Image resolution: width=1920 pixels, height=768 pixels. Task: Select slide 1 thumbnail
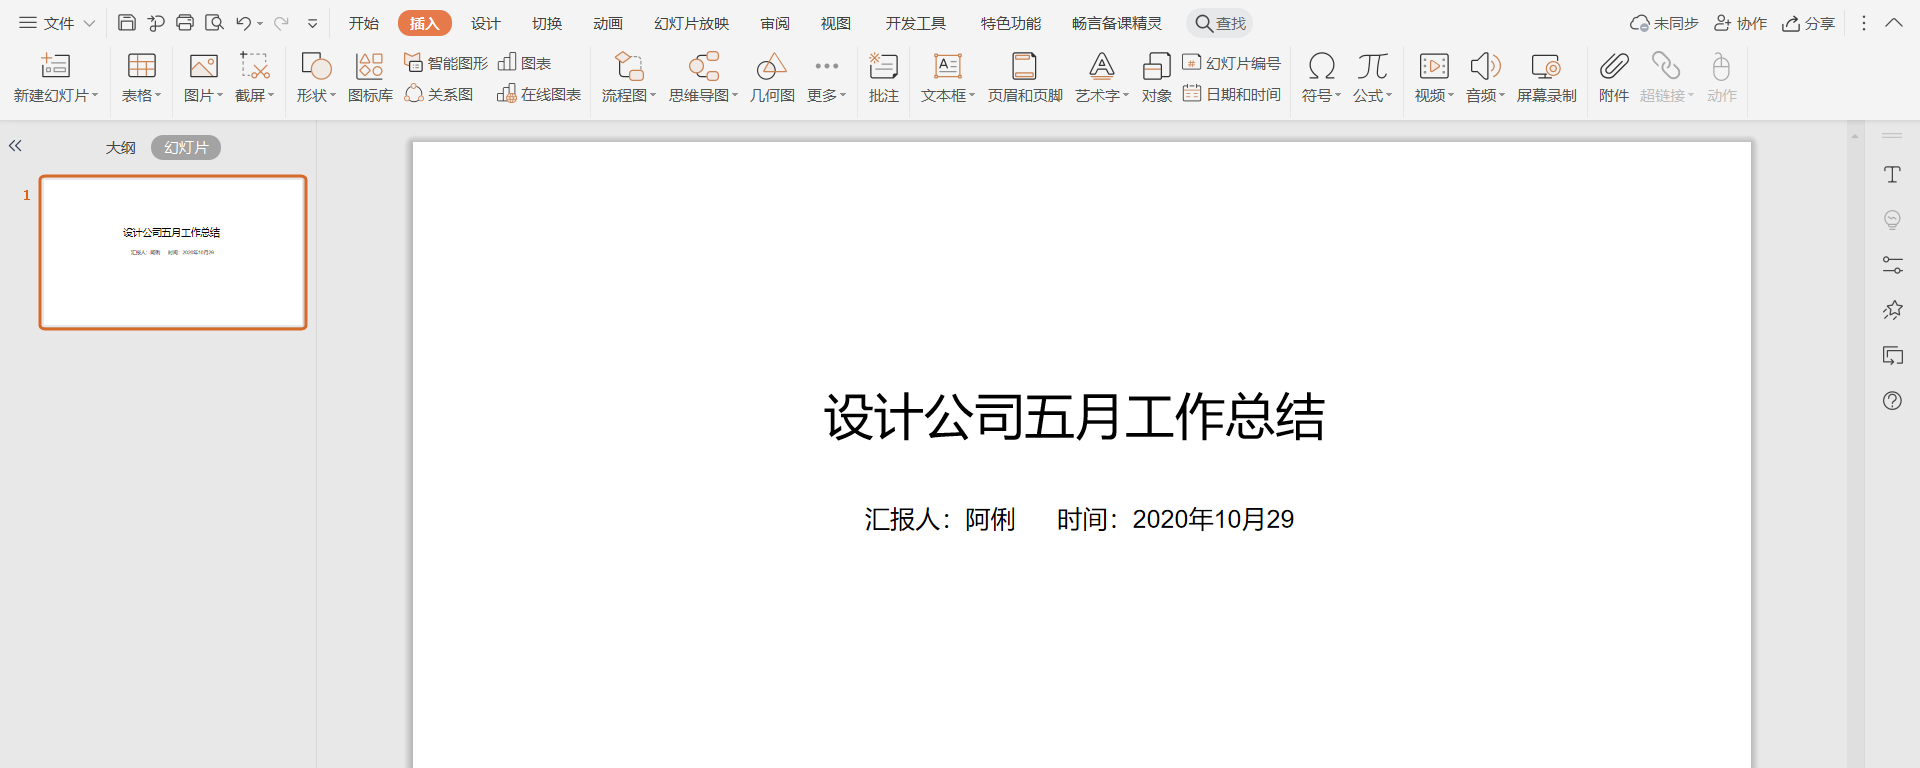click(173, 252)
